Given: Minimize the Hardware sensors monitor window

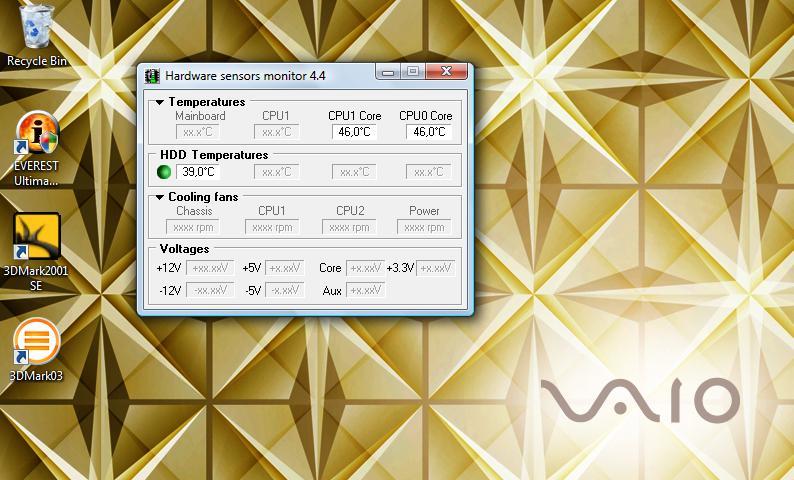Looking at the screenshot, I should tap(388, 72).
